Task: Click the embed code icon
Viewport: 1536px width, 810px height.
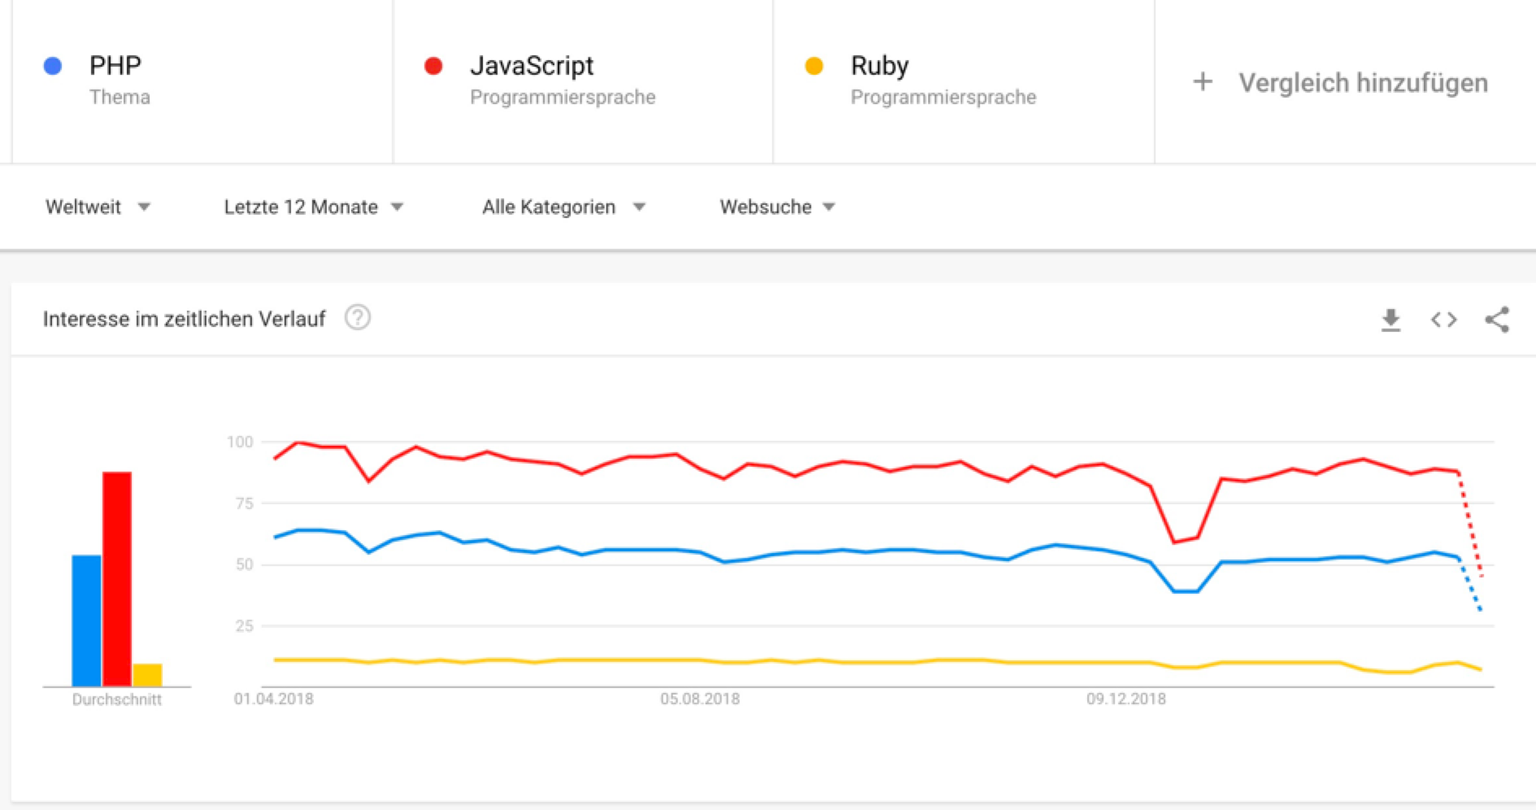Action: [1443, 320]
